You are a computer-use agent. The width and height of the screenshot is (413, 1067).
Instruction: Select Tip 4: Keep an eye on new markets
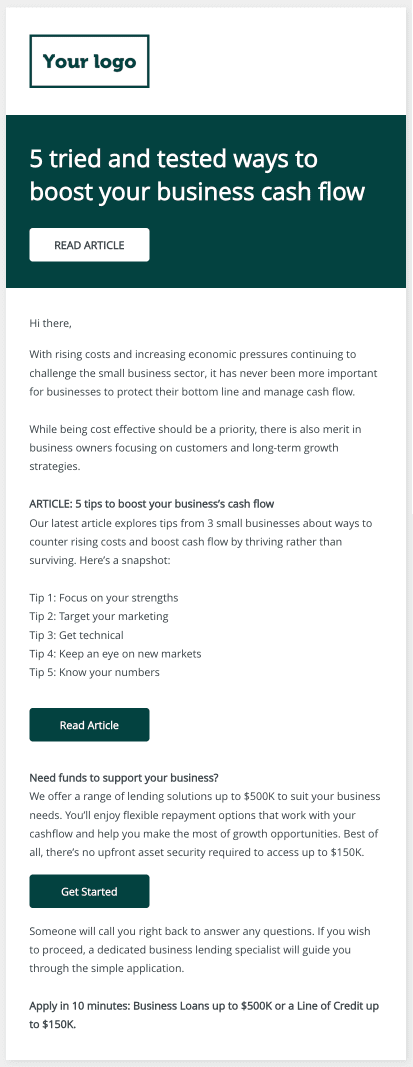pos(116,653)
